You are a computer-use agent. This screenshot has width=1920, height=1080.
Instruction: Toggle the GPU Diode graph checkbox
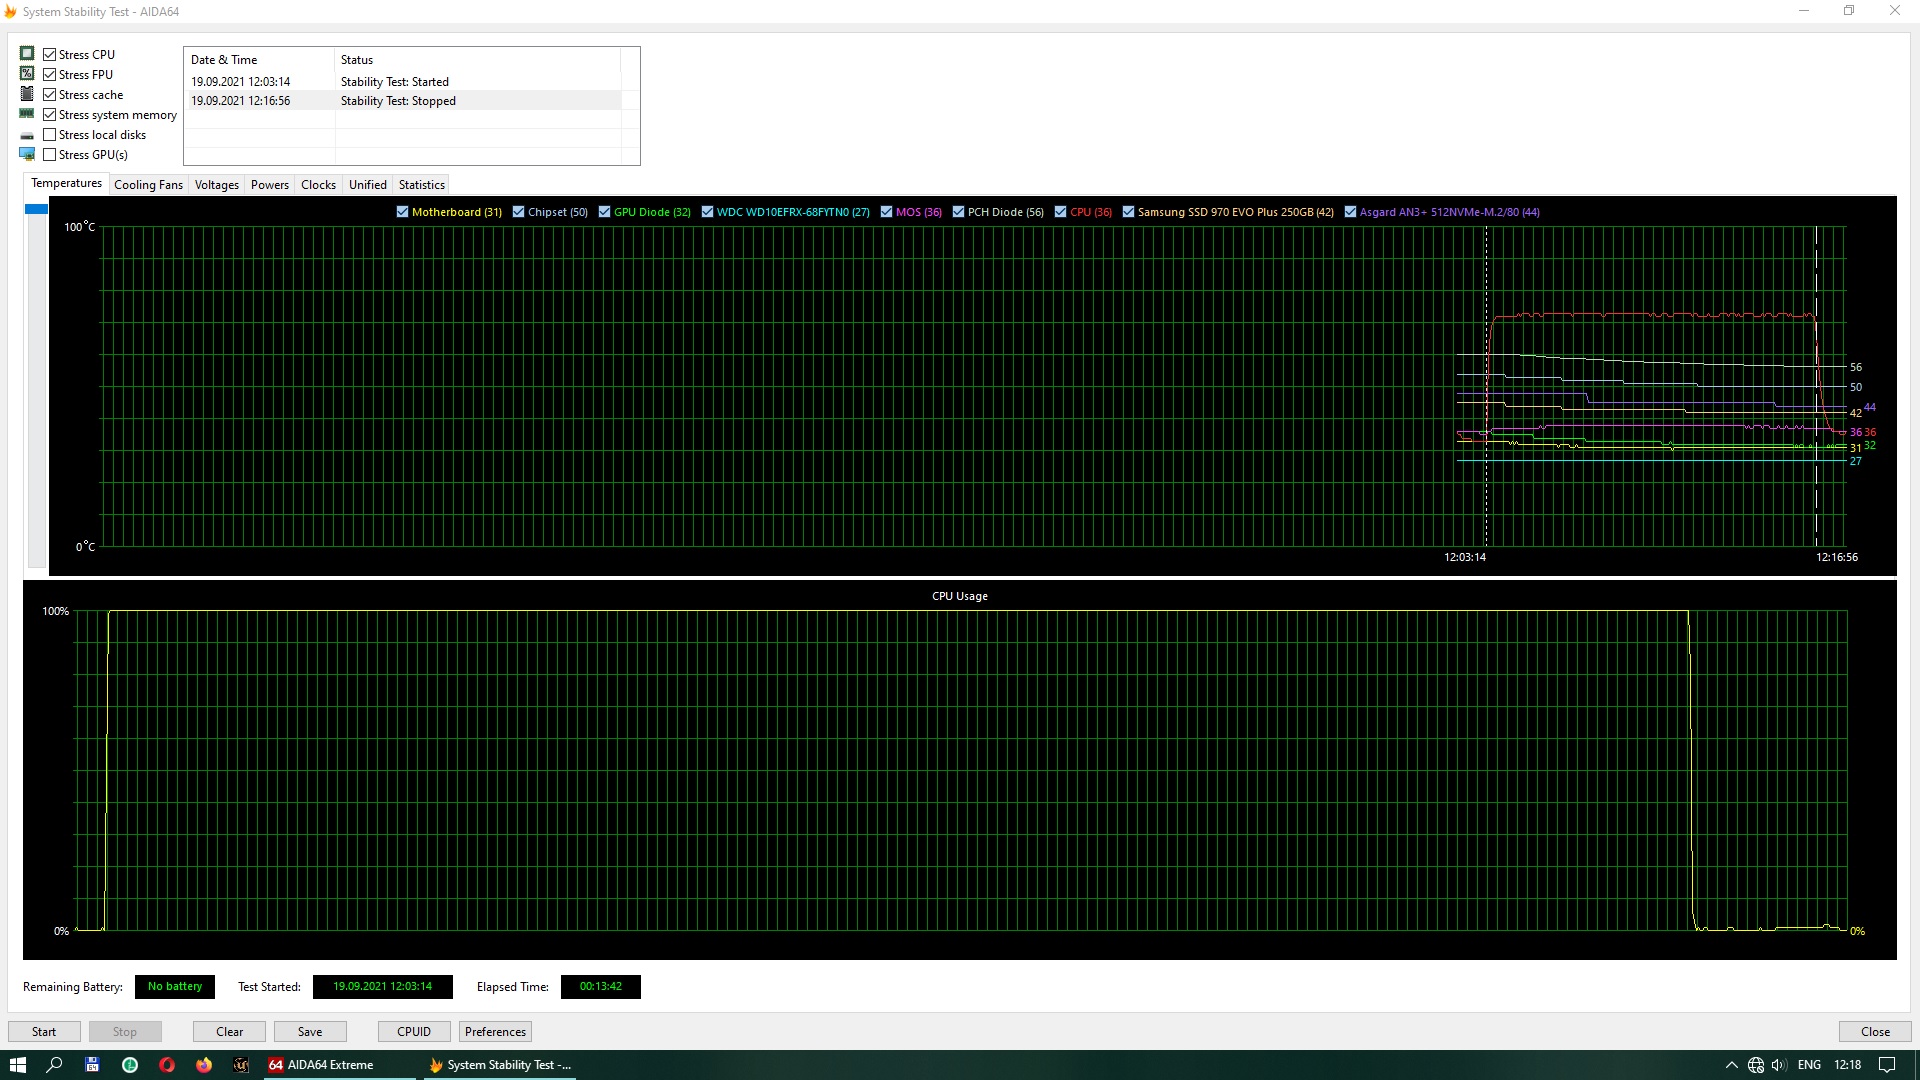click(x=604, y=212)
